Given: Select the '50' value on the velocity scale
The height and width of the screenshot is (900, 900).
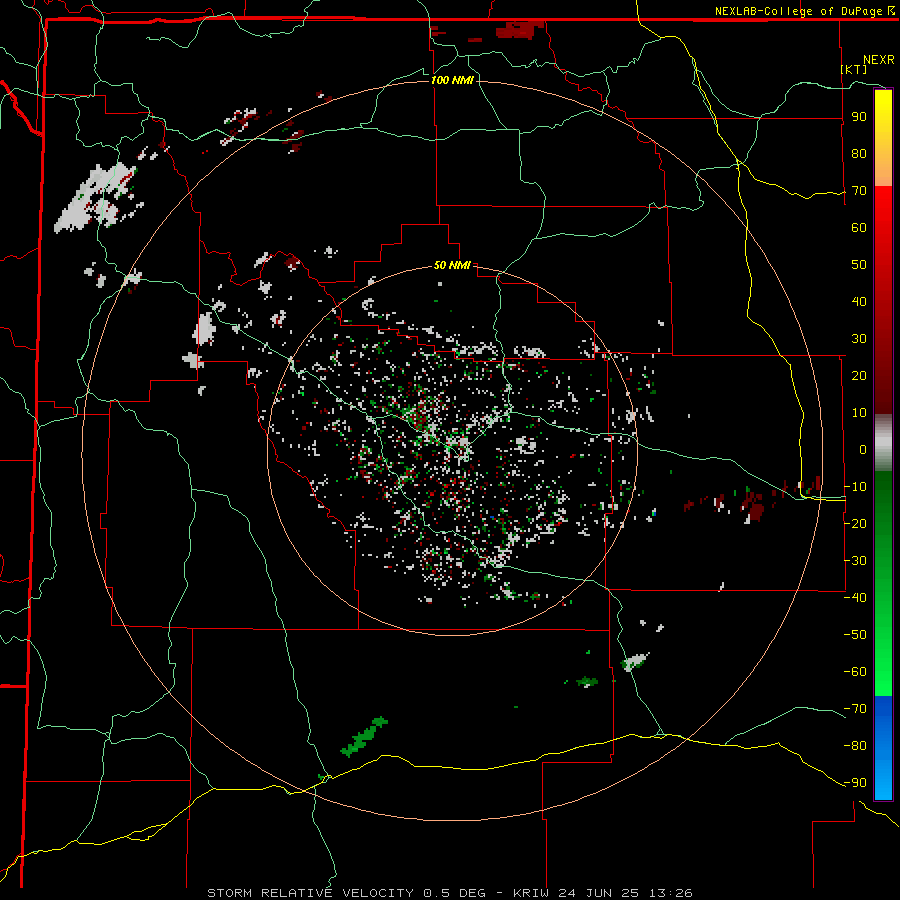Looking at the screenshot, I should tap(859, 265).
